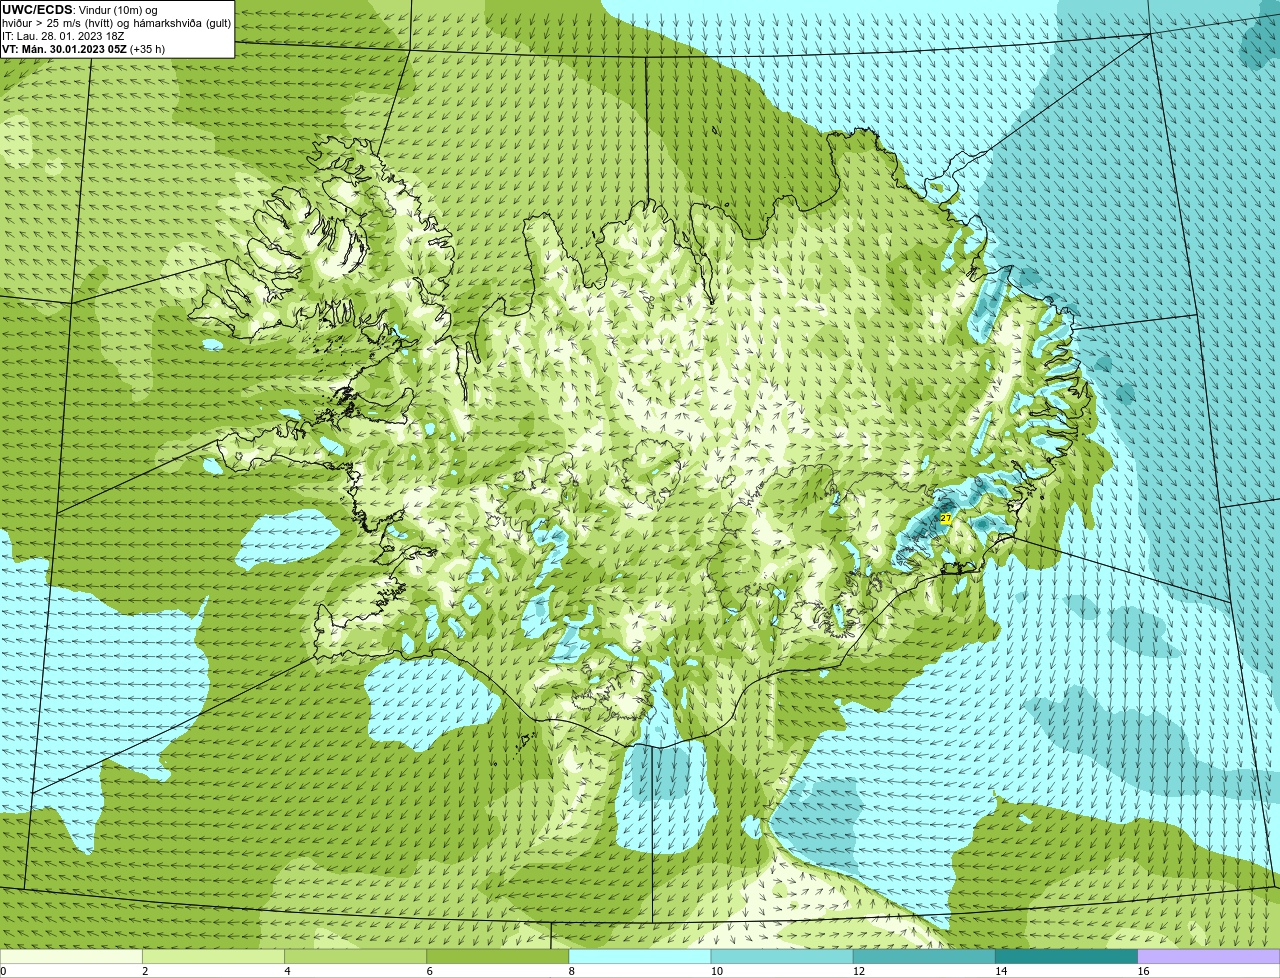Select the 14–16 m/s dark teal swatch
1280x978 pixels.
tap(1066, 957)
